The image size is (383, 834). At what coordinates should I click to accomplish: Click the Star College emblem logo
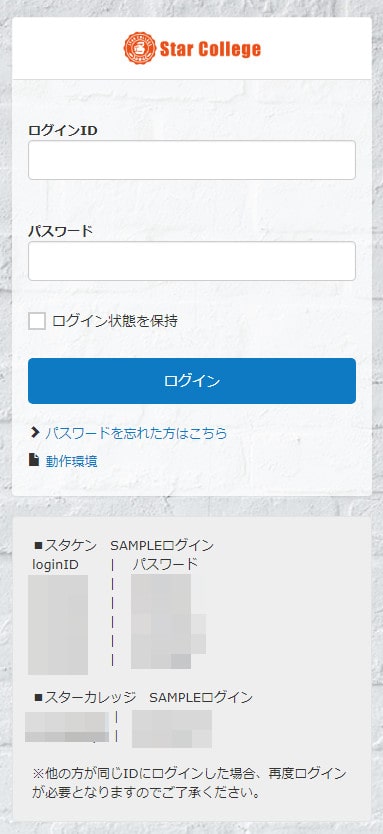[140, 48]
